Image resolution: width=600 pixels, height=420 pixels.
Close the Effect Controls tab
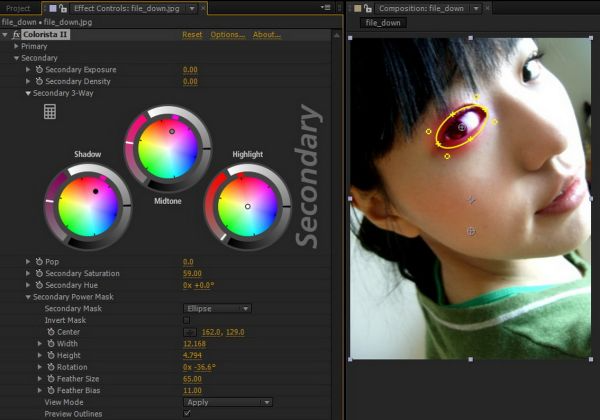(x=202, y=8)
